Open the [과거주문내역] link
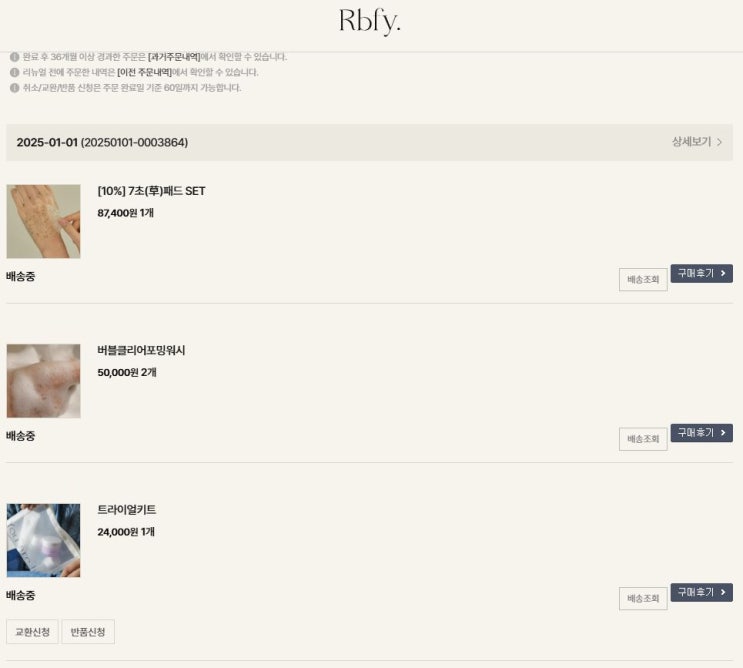 coord(174,57)
